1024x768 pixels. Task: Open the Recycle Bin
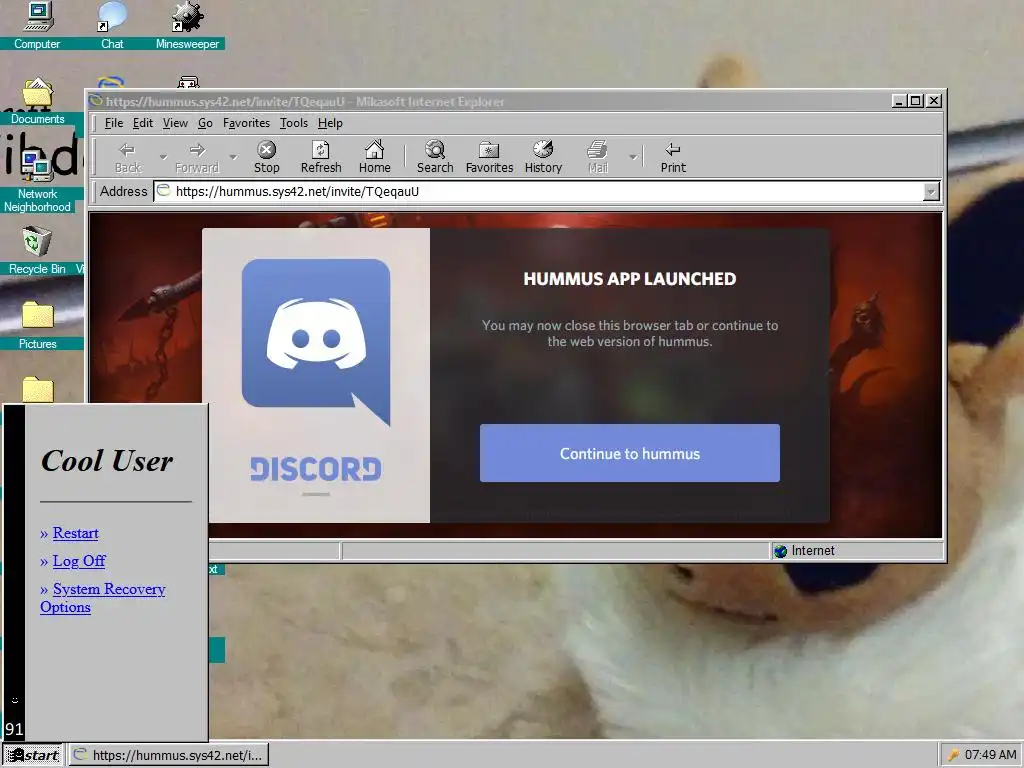(x=37, y=251)
